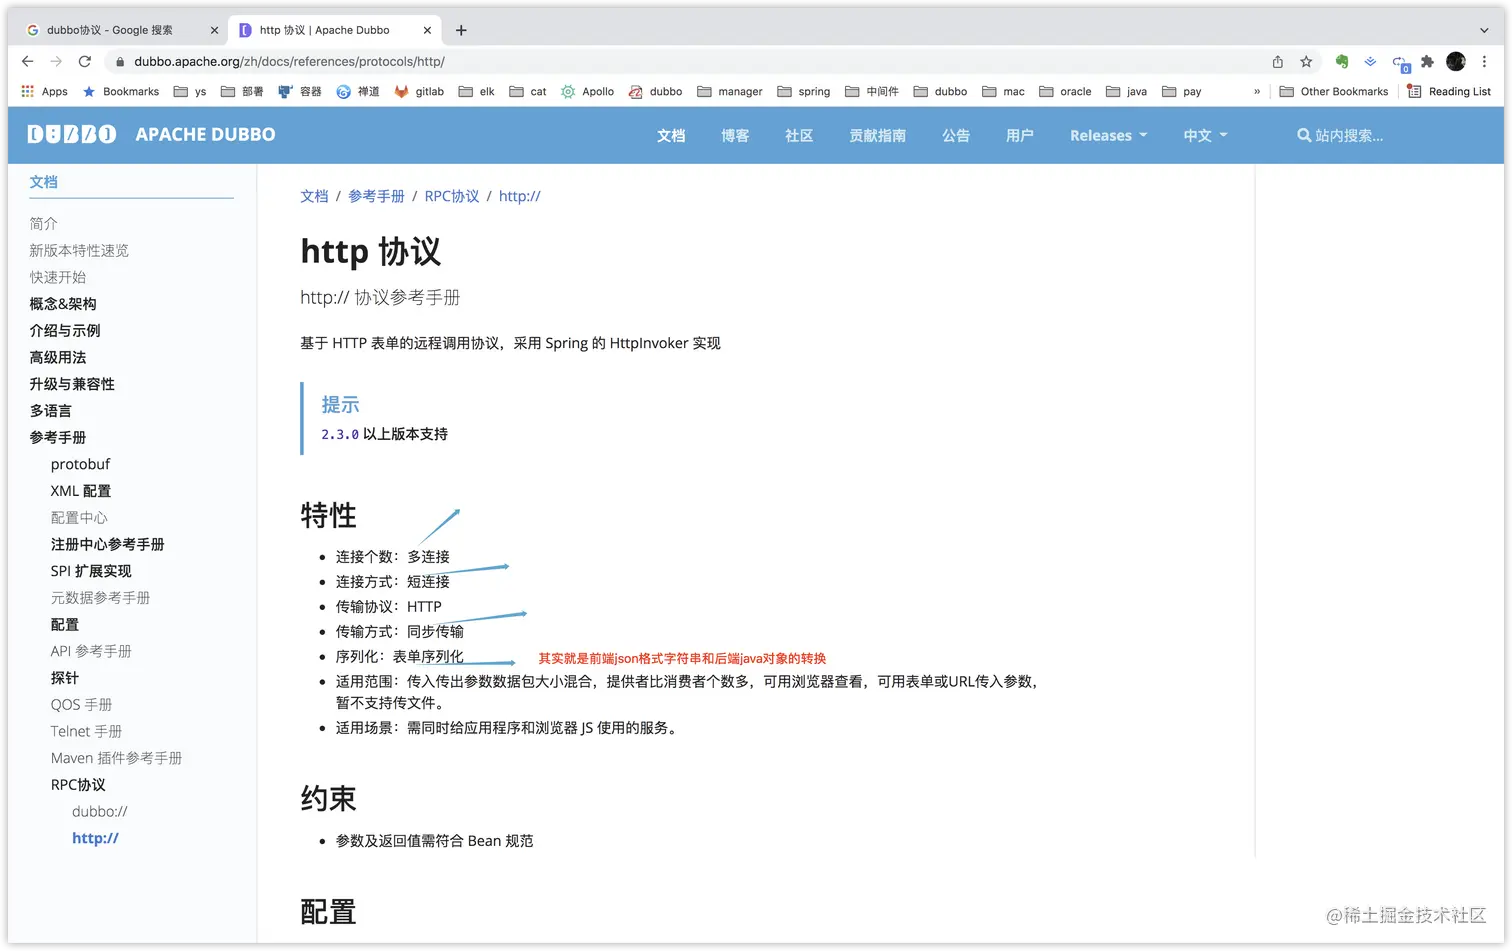Expand 高级用法 in the sidebar

[58, 357]
